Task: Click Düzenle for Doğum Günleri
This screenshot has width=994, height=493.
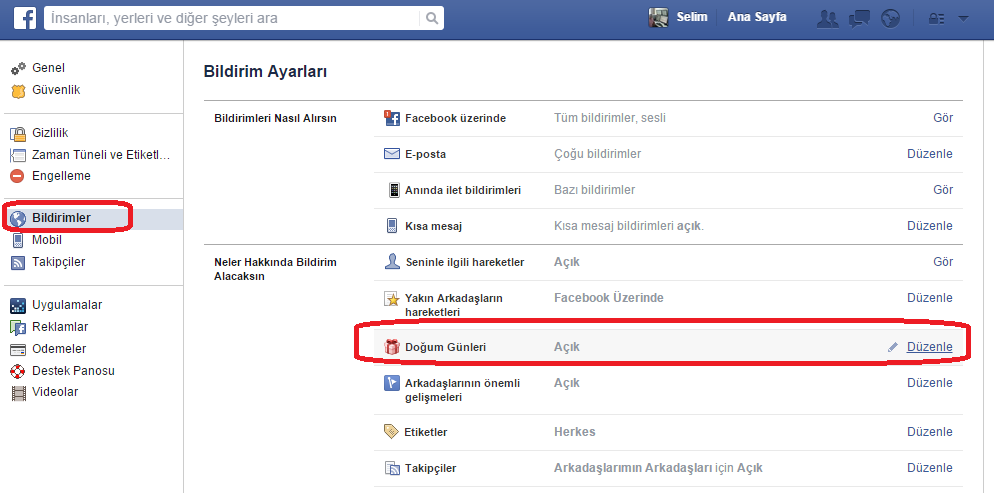Action: pyautogui.click(x=929, y=347)
